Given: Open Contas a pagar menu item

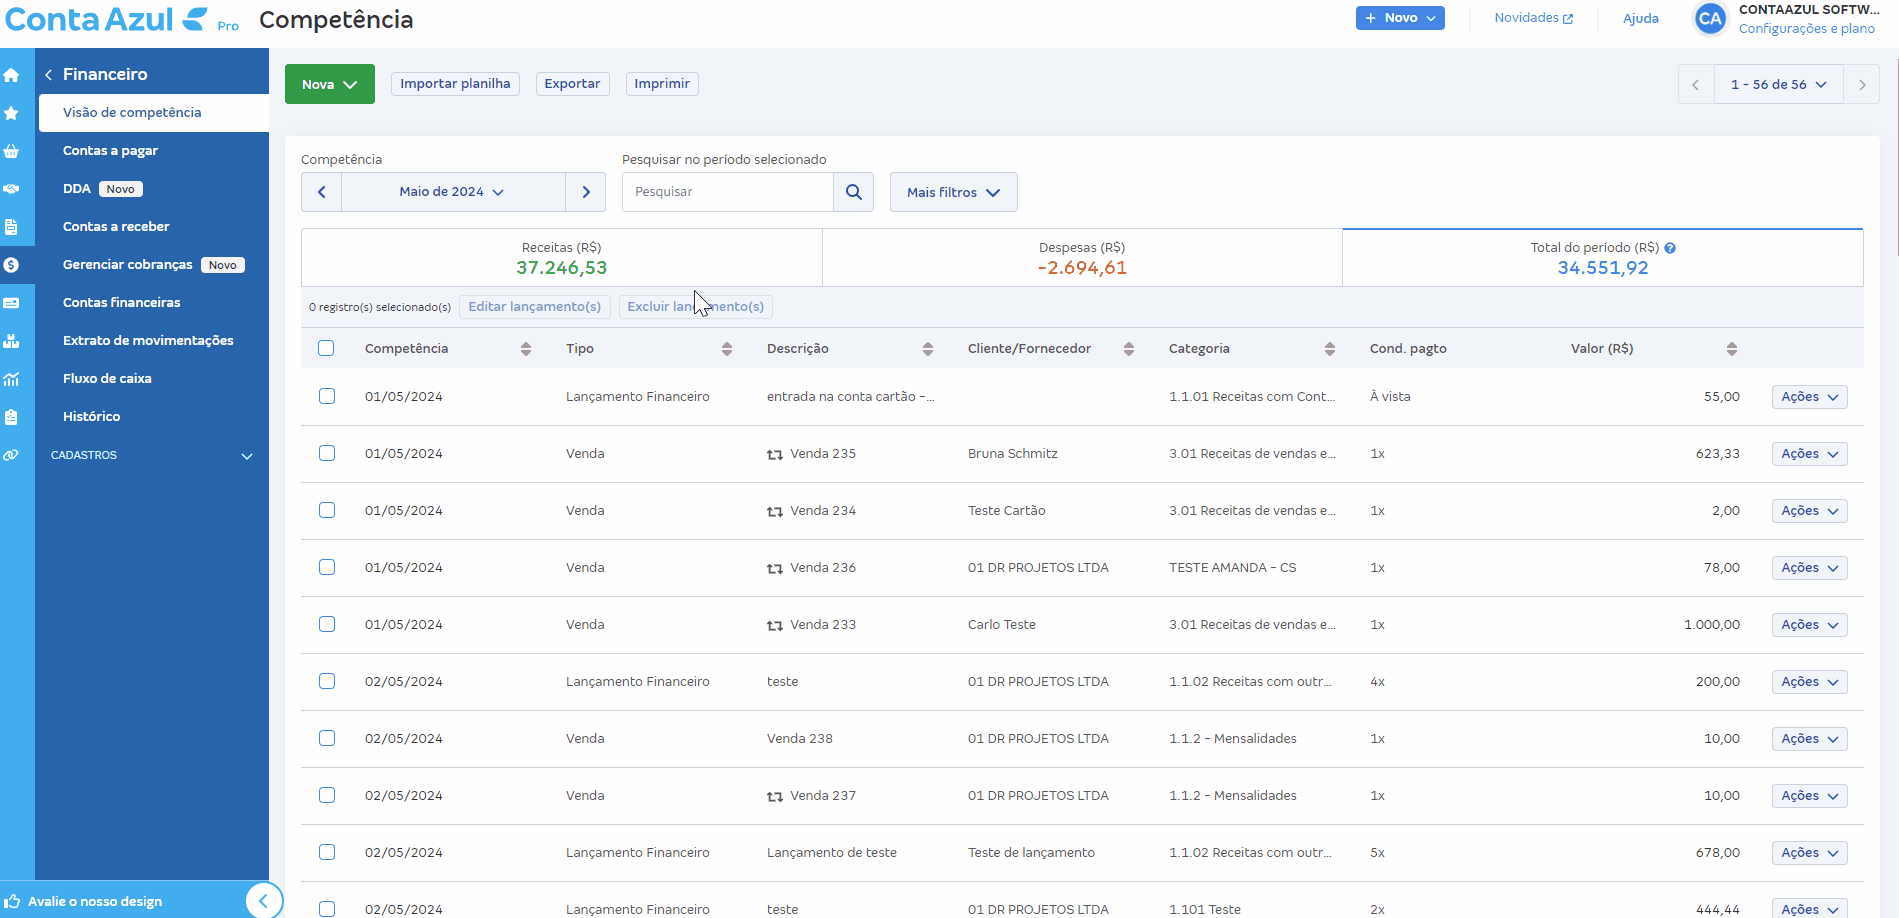Looking at the screenshot, I should pos(110,151).
